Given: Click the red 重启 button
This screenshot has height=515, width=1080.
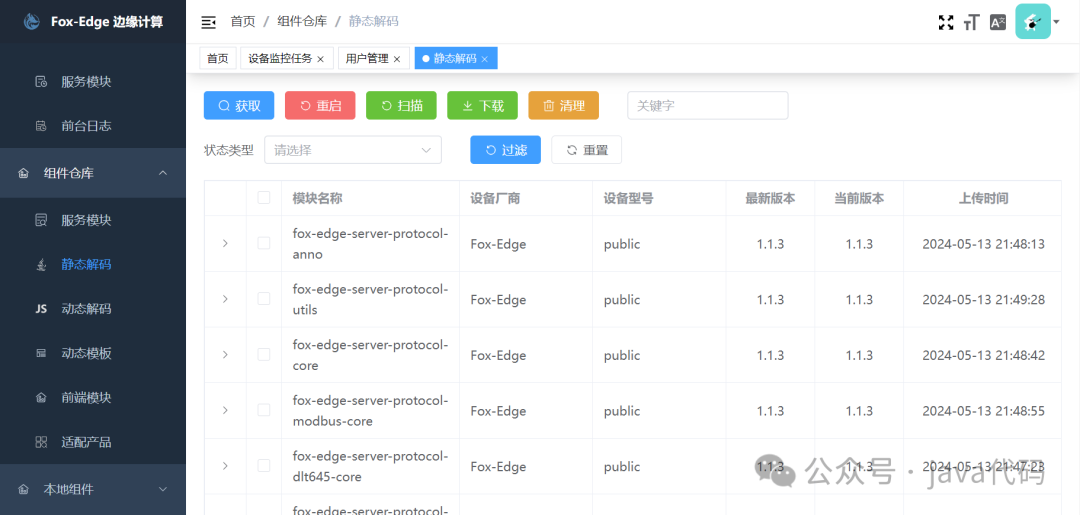Looking at the screenshot, I should [320, 105].
